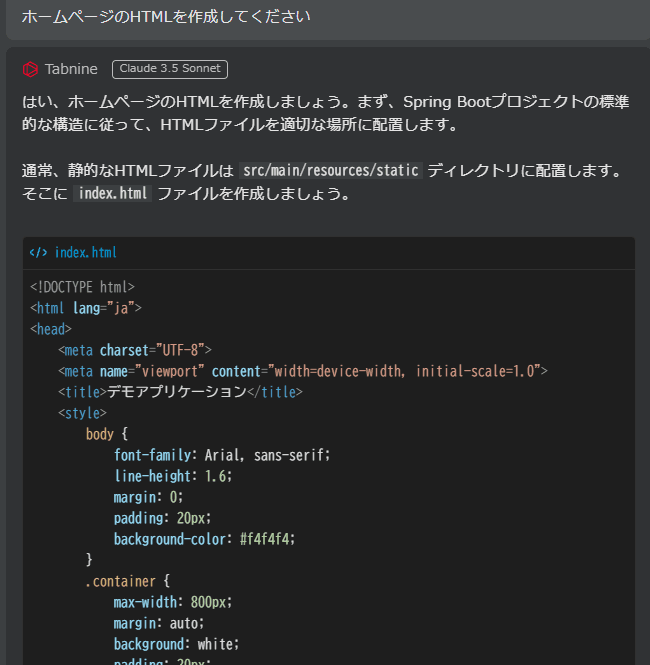
Task: Click the Claude 3.5 Sonnet model badge
Action: coord(170,69)
